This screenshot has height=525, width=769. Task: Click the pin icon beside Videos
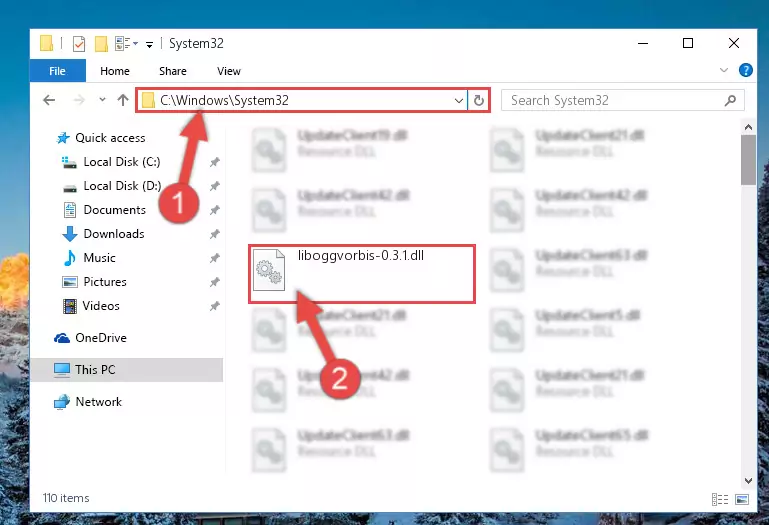tap(214, 306)
